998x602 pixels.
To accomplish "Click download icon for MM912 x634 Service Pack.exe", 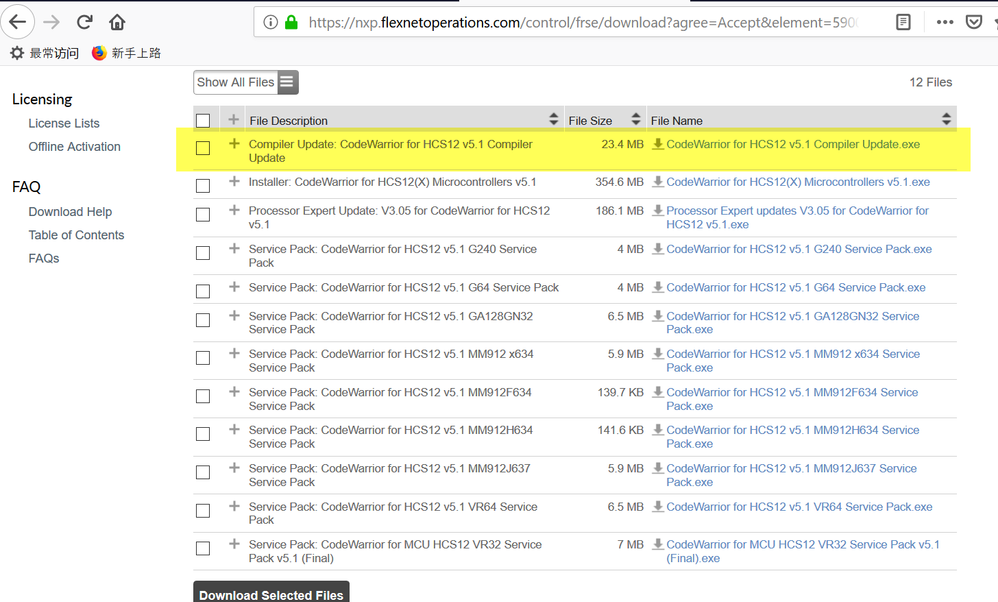I will coord(658,354).
